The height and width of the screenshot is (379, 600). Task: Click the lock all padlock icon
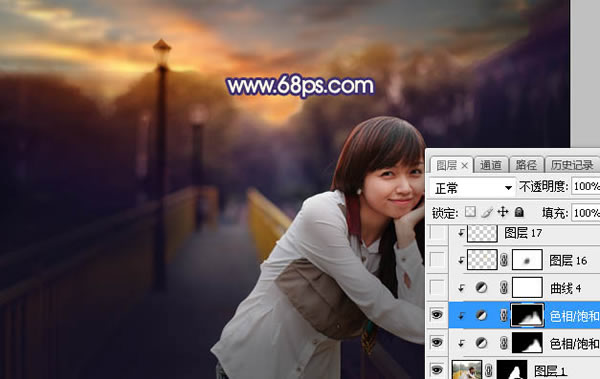pyautogui.click(x=519, y=212)
